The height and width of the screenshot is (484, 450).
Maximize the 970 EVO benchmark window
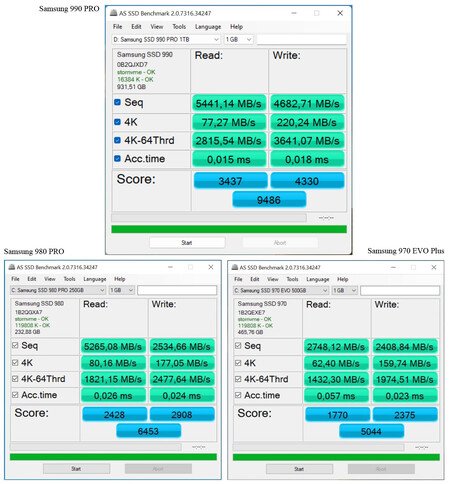pyautogui.click(x=413, y=267)
